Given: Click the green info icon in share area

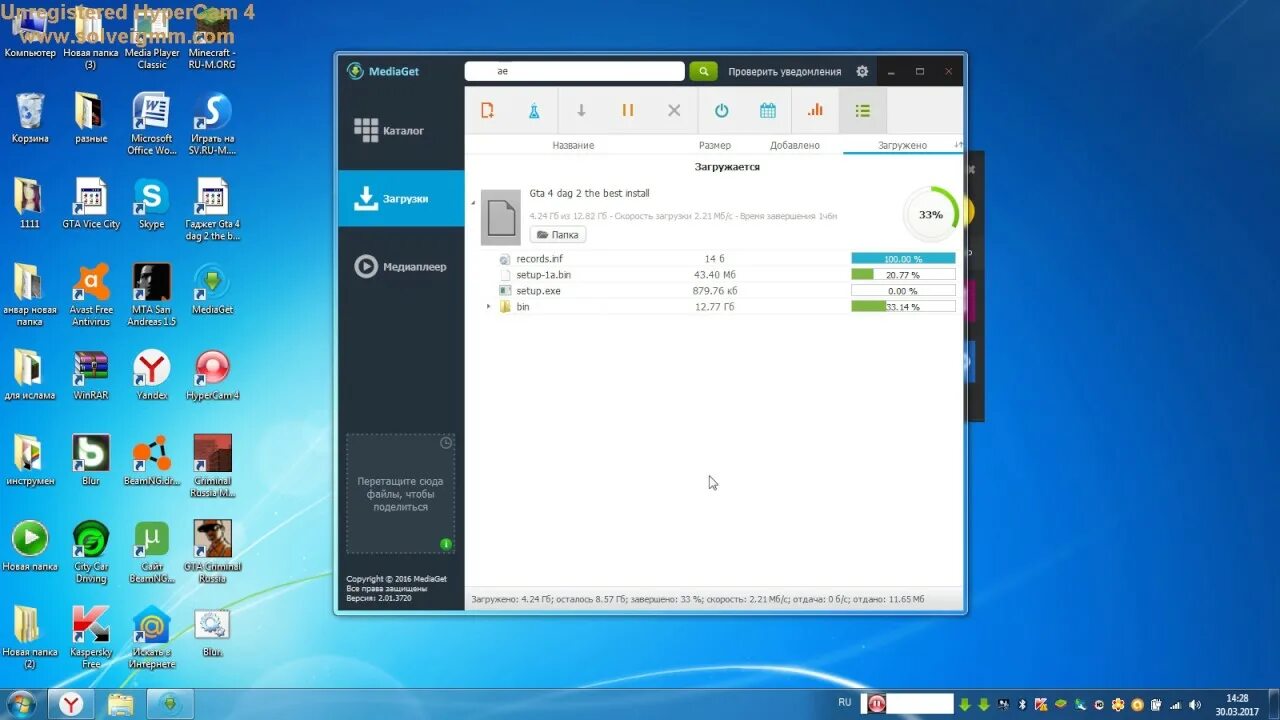Looking at the screenshot, I should (446, 544).
